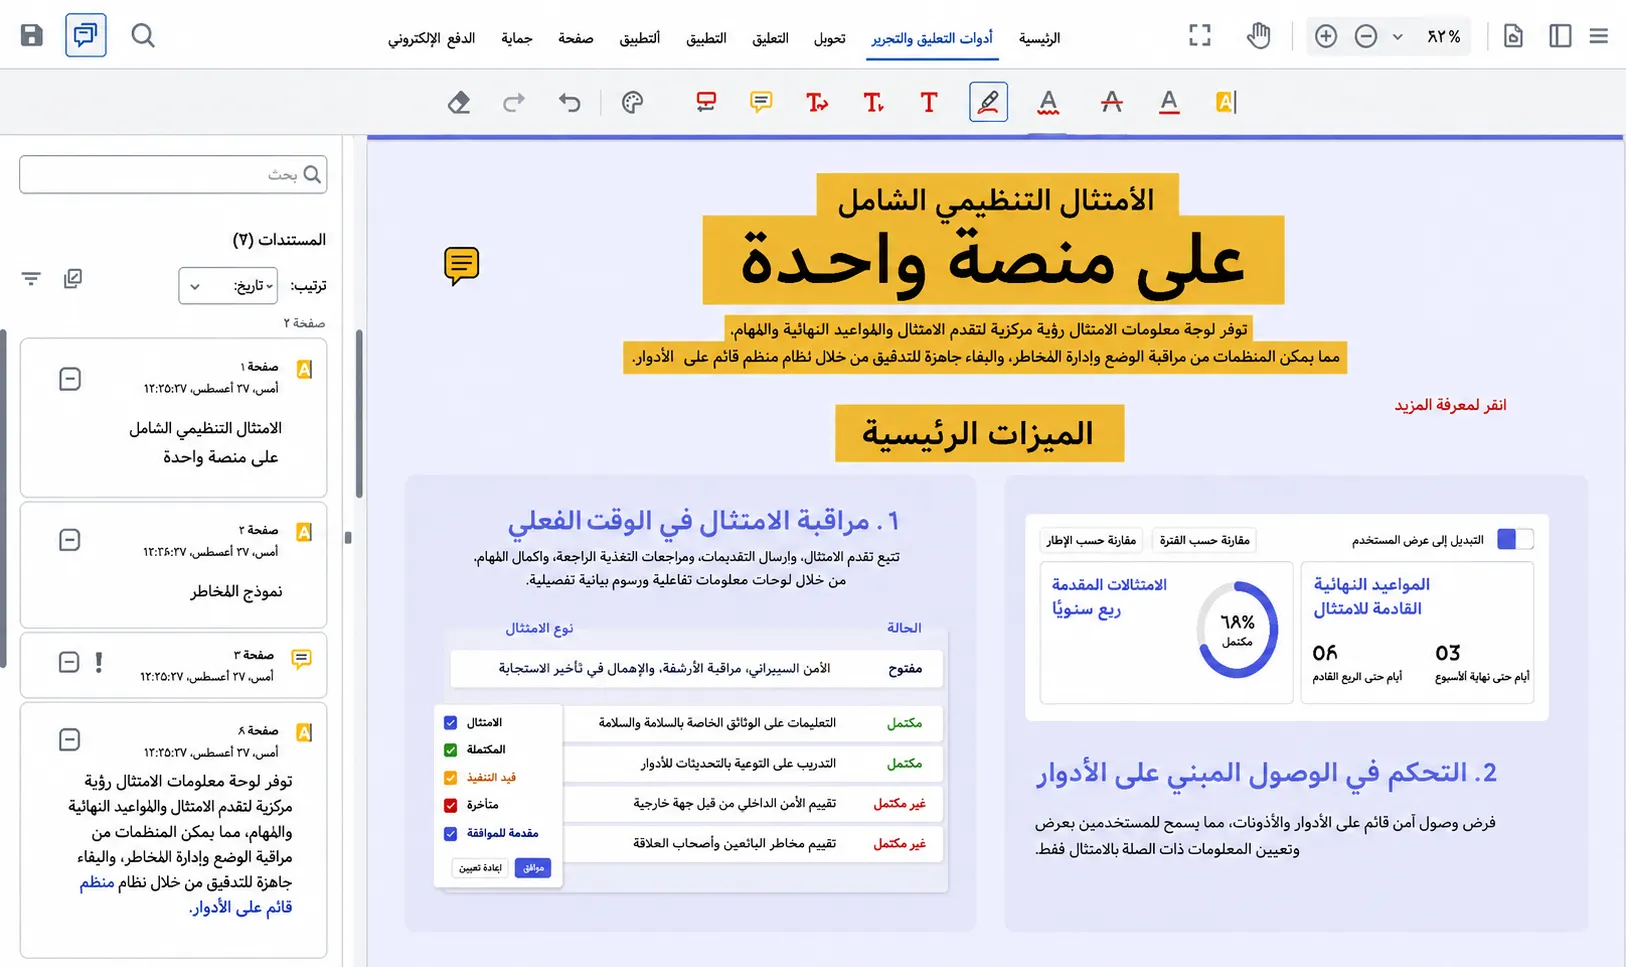Select the strikethrough text tool

pyautogui.click(x=1111, y=102)
